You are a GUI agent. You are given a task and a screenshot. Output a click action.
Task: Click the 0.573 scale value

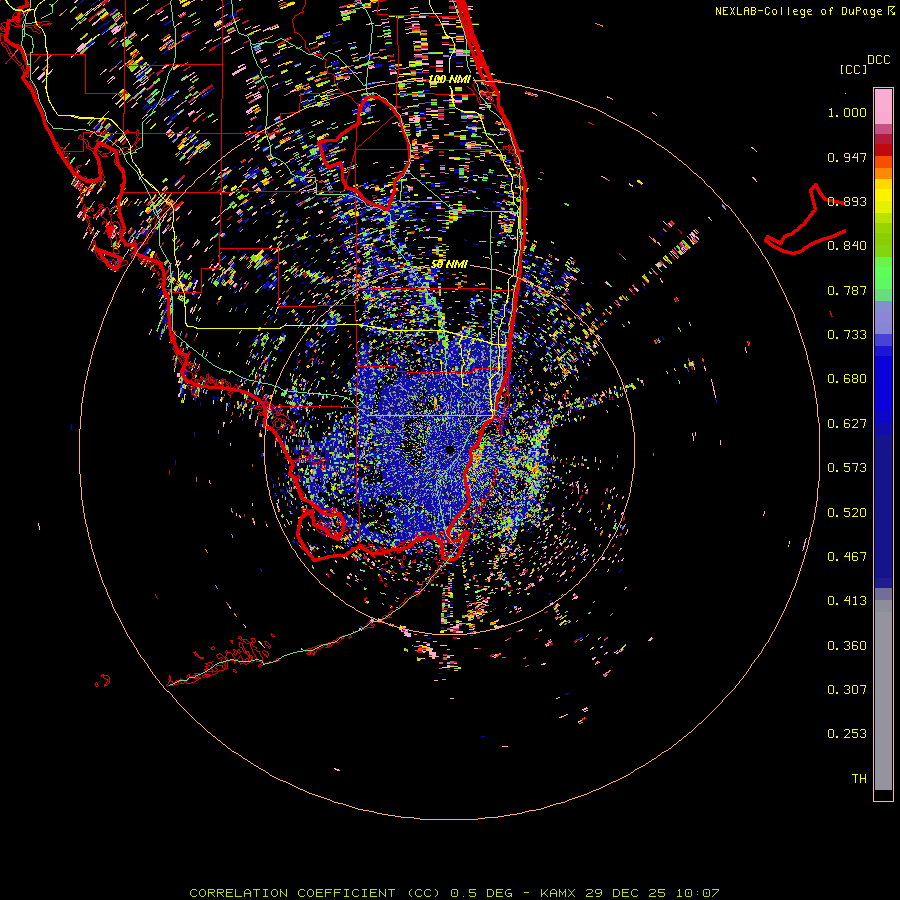coord(847,468)
